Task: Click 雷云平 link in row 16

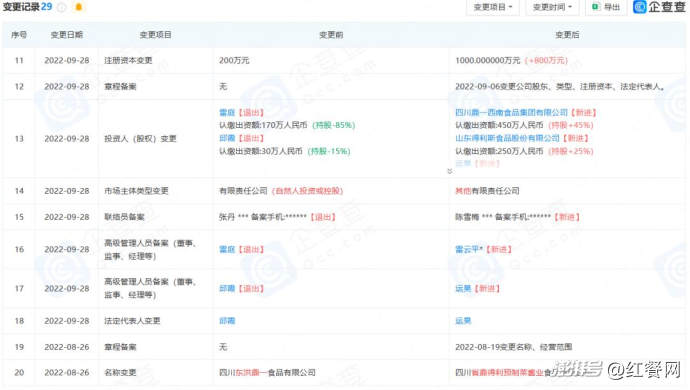Action: [x=469, y=250]
